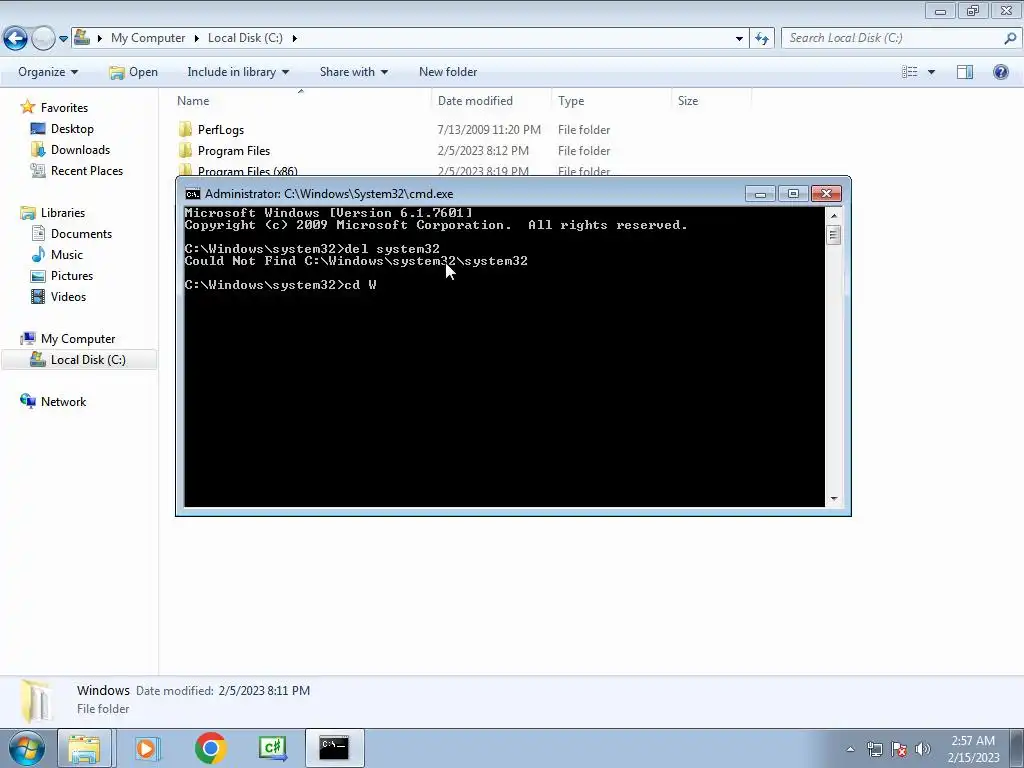
Task: Select Local Disk (C:) in navigation pane
Action: point(88,359)
